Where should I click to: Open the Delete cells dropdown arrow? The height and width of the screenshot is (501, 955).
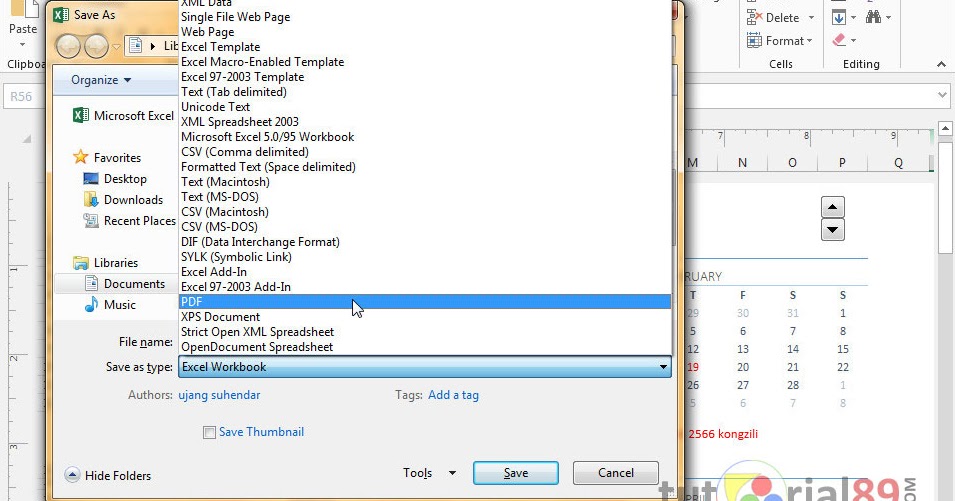[x=811, y=18]
